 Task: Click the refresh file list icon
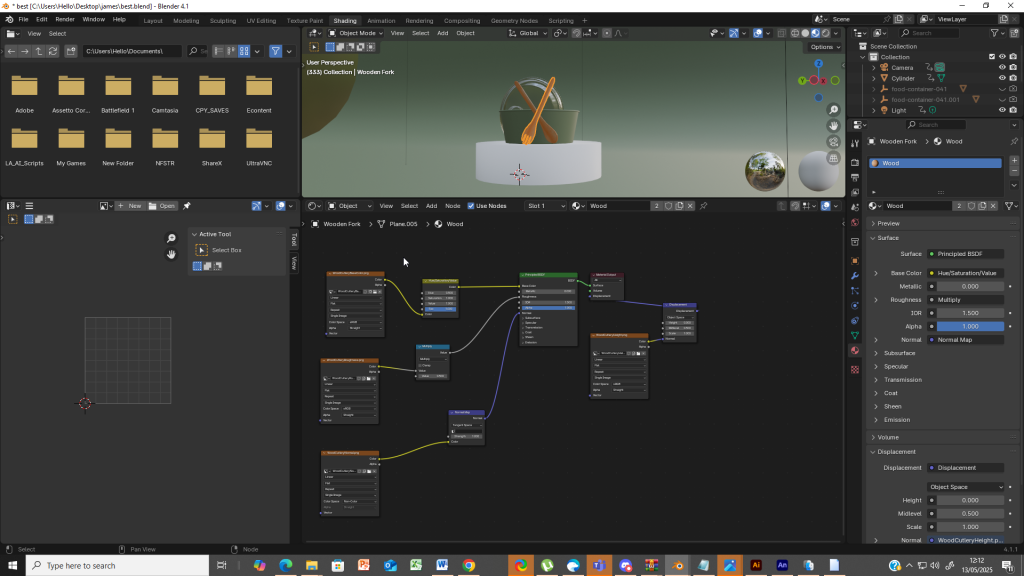pos(54,51)
